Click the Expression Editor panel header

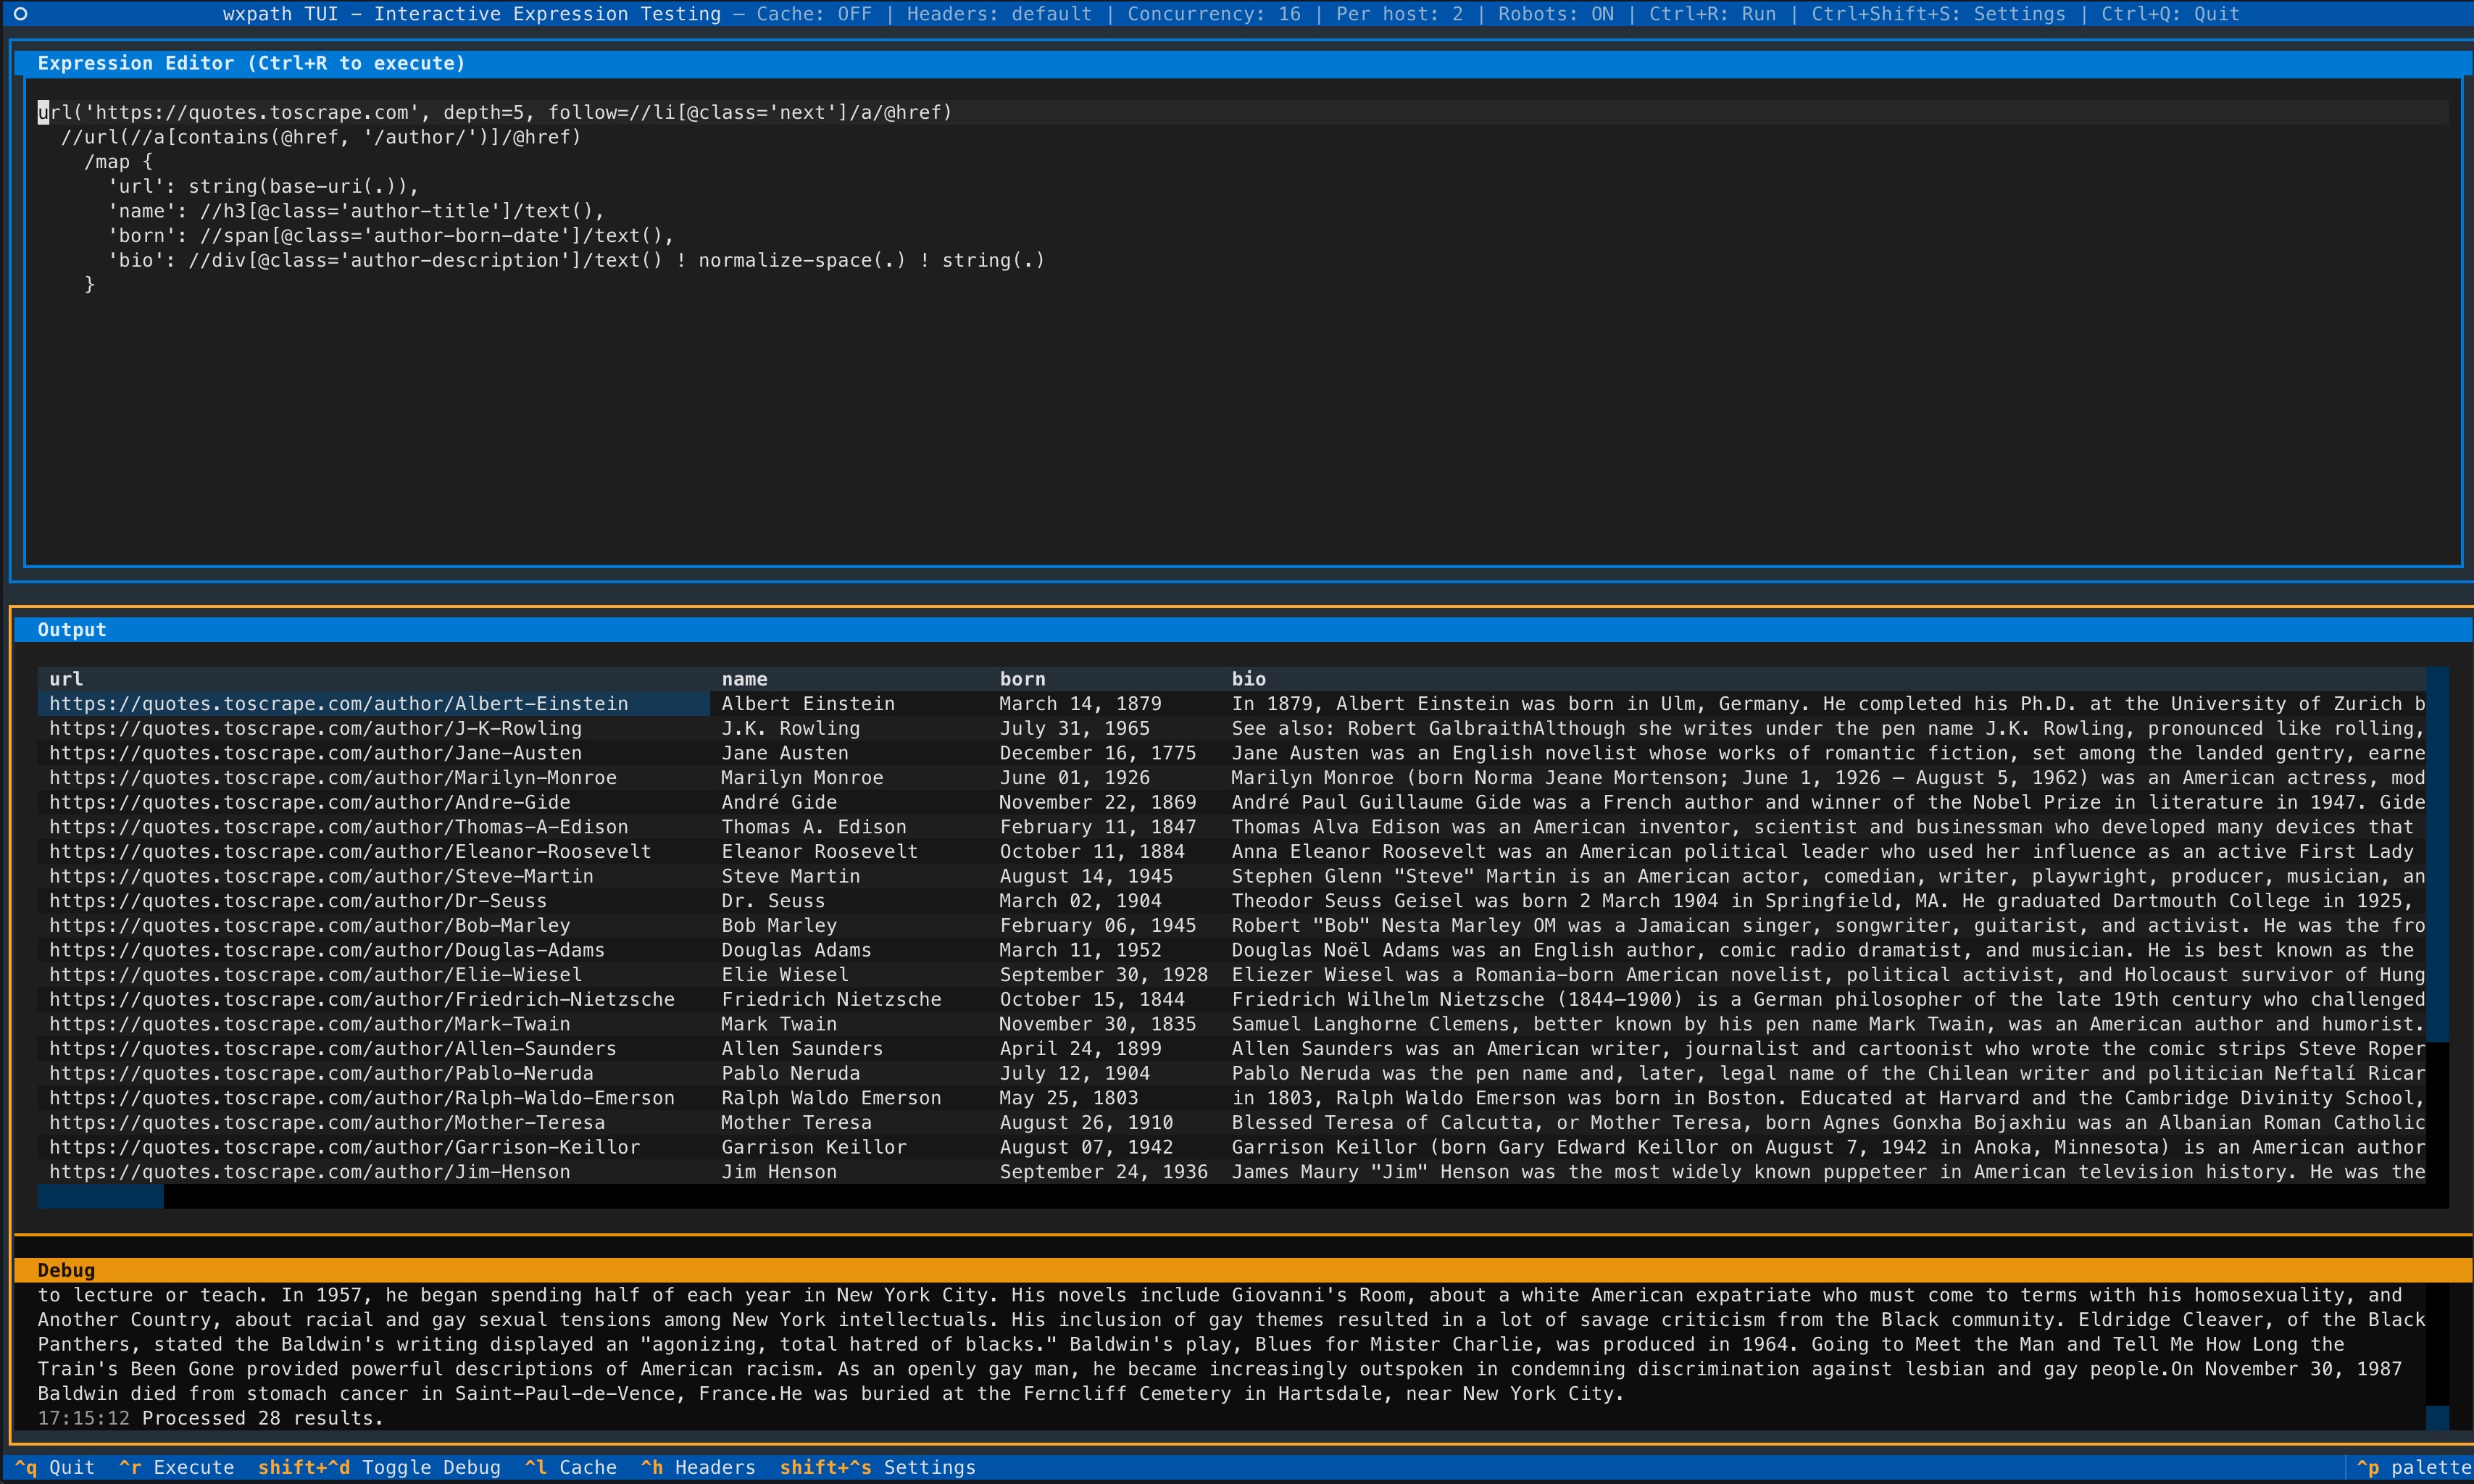coord(1243,63)
